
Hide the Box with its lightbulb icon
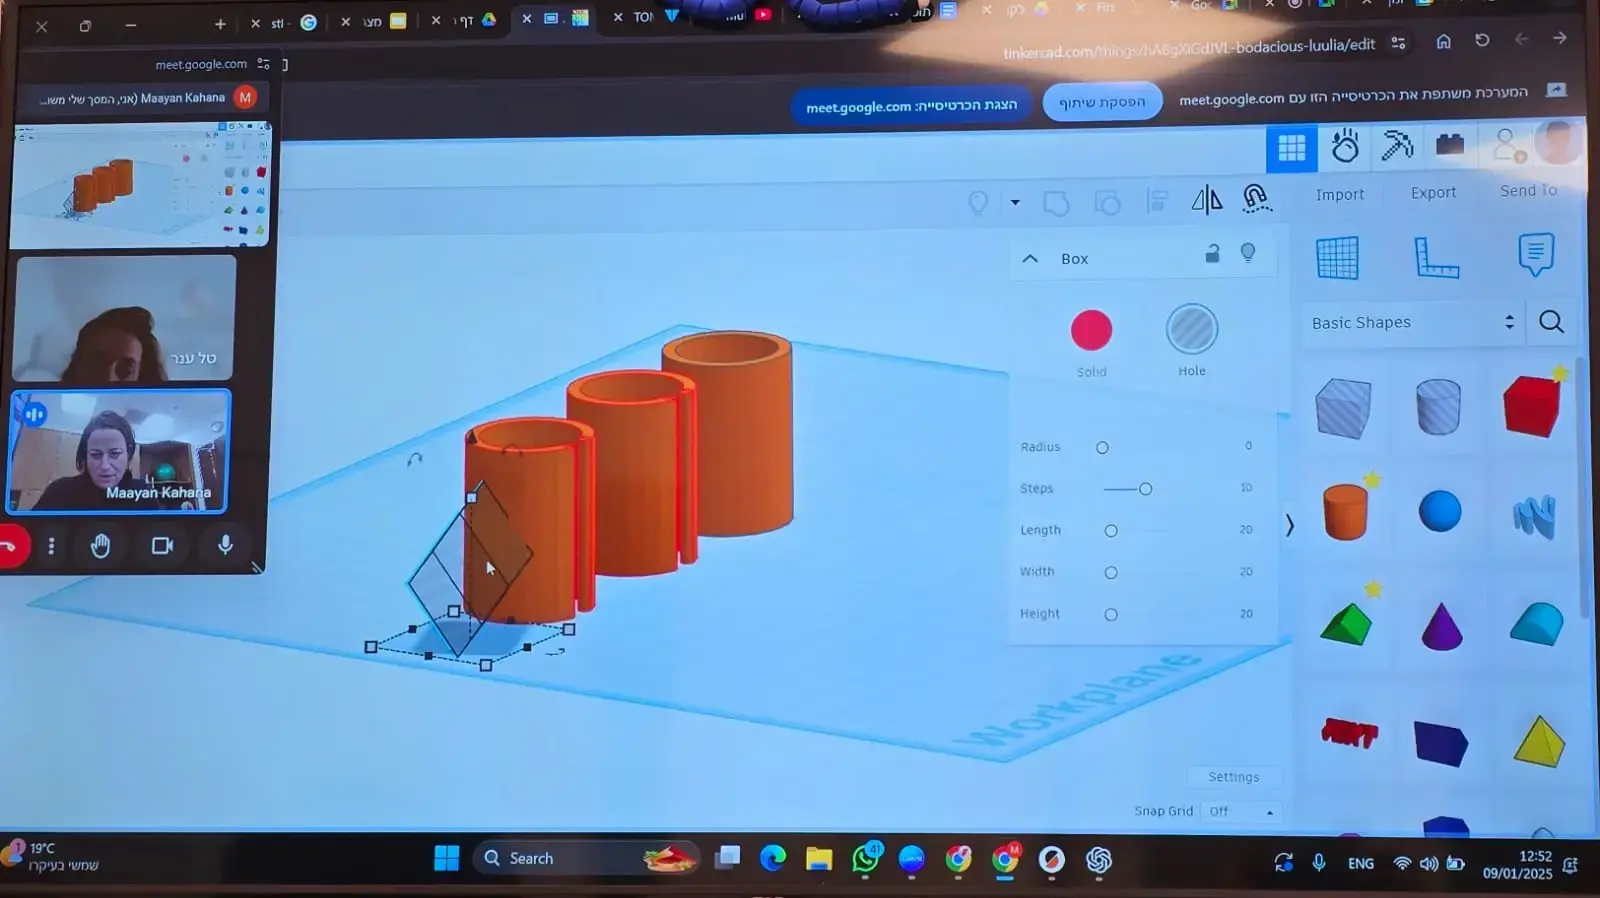1248,252
